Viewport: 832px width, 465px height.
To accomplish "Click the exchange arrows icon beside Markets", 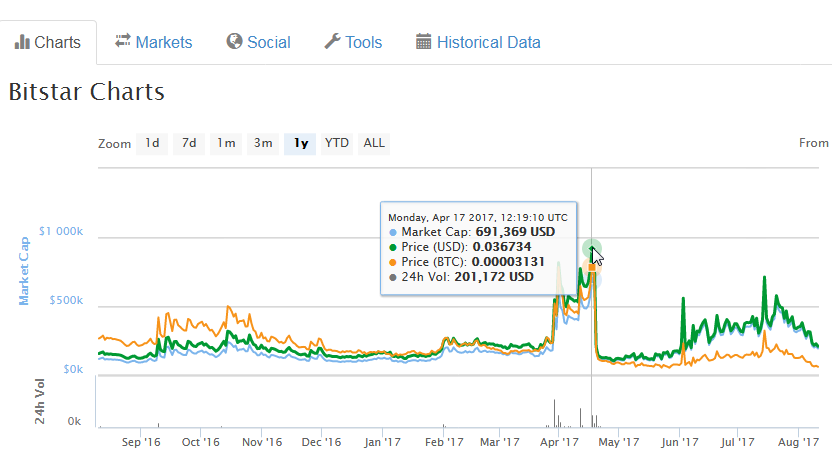I will 123,41.
